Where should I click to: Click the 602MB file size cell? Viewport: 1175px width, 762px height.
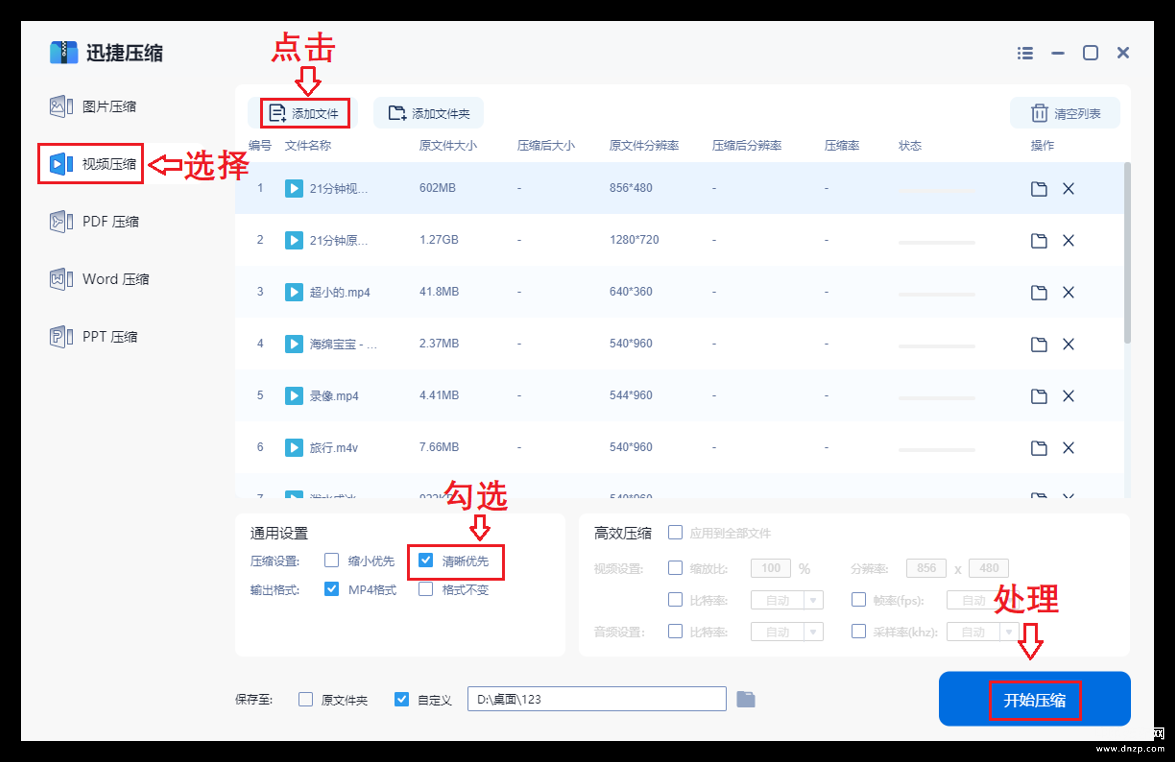438,188
